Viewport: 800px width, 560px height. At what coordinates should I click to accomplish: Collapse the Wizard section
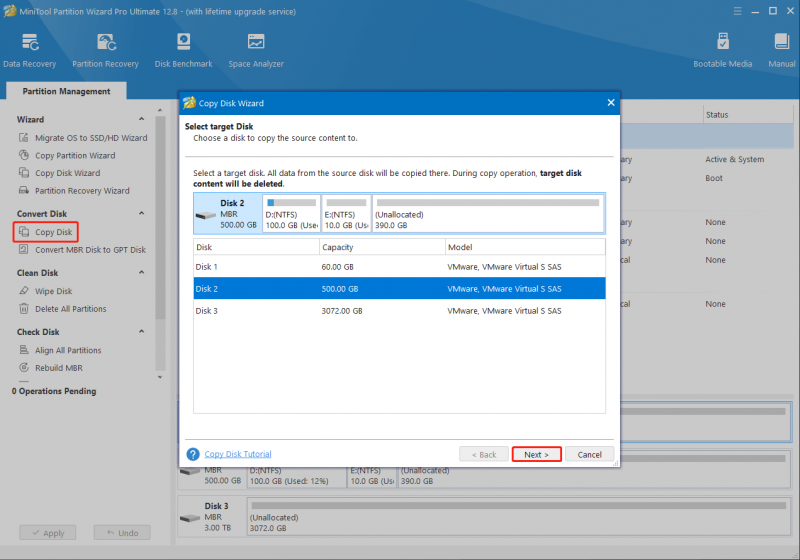pyautogui.click(x=141, y=119)
